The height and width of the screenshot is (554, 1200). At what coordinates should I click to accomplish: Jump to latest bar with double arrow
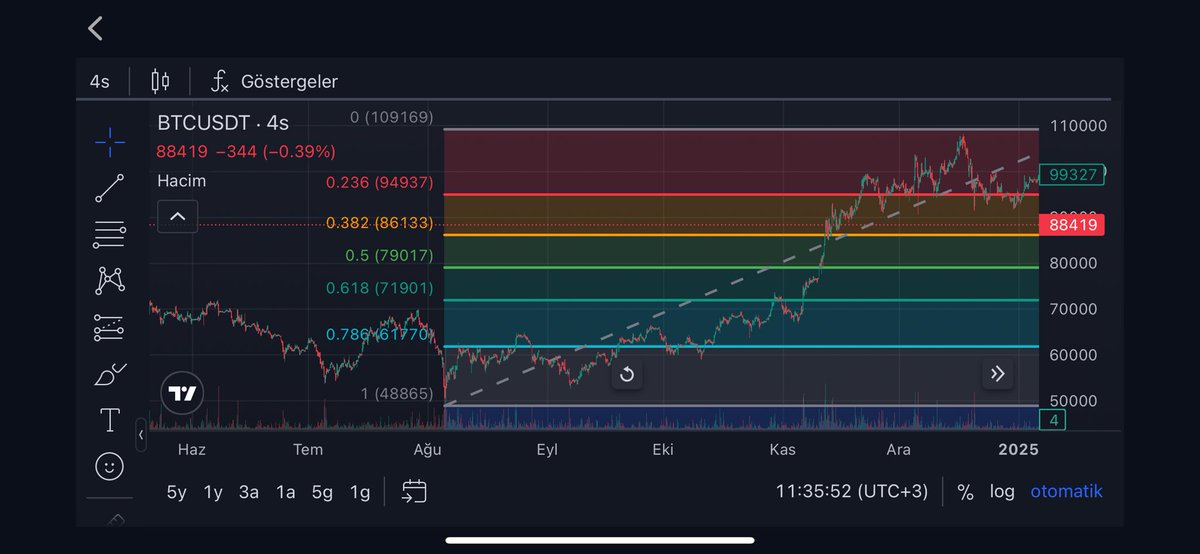[997, 375]
